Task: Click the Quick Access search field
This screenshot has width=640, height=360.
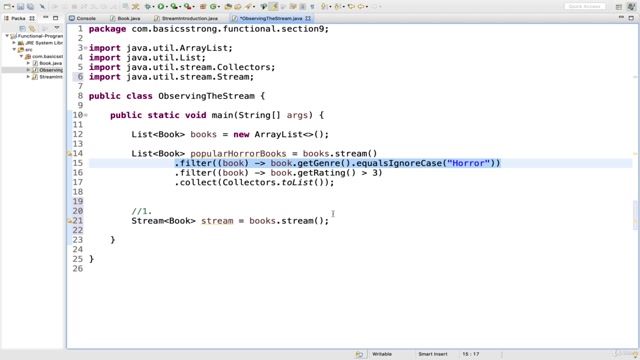Action: (x=585, y=7)
